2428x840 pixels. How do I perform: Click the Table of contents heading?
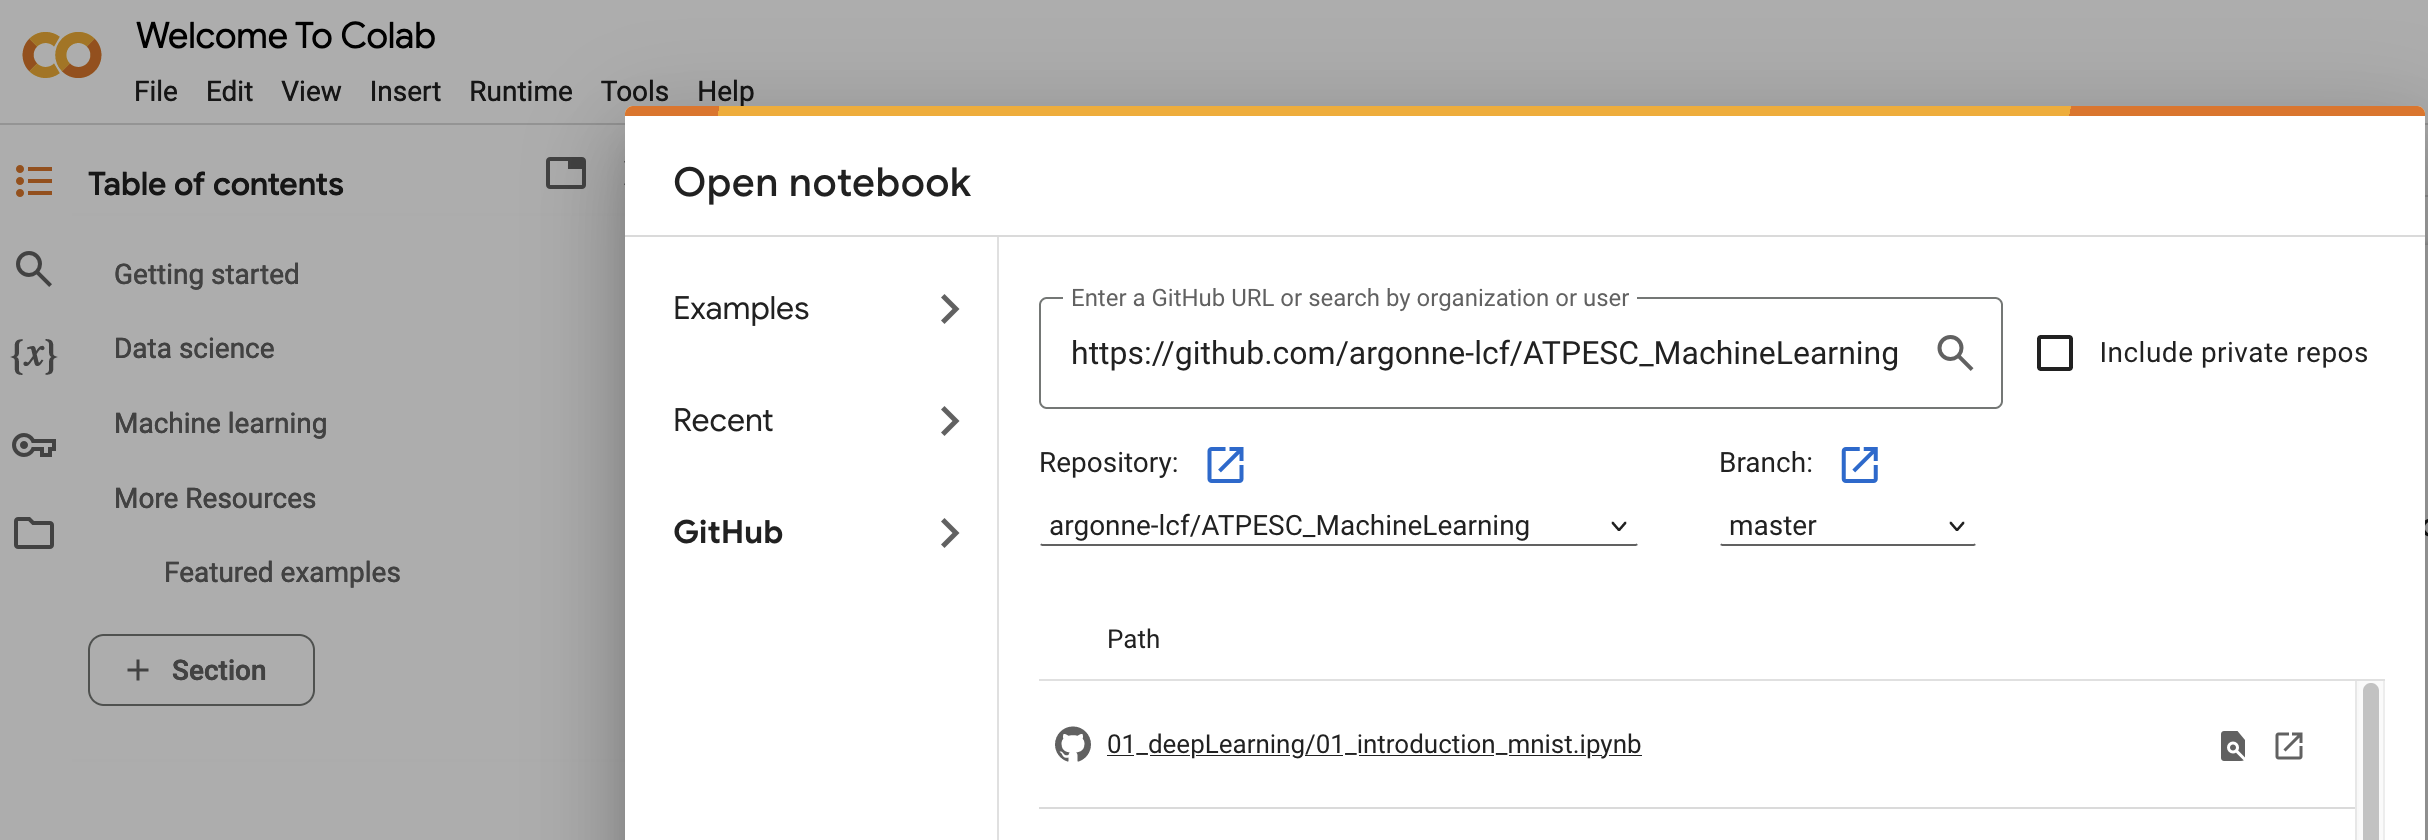point(216,184)
